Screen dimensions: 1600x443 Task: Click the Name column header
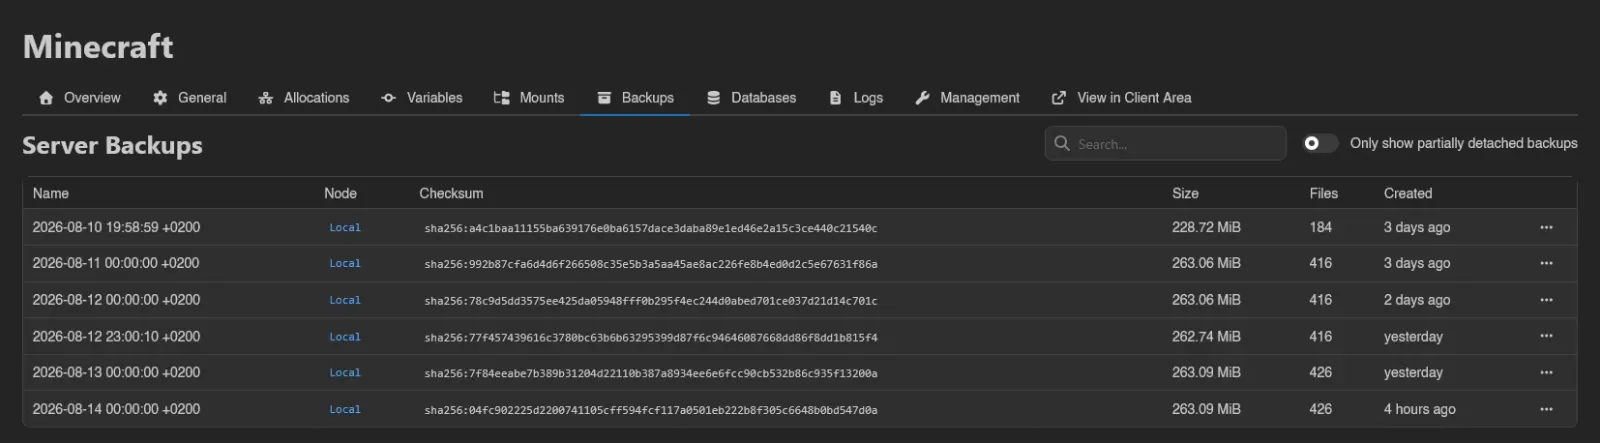(x=51, y=193)
